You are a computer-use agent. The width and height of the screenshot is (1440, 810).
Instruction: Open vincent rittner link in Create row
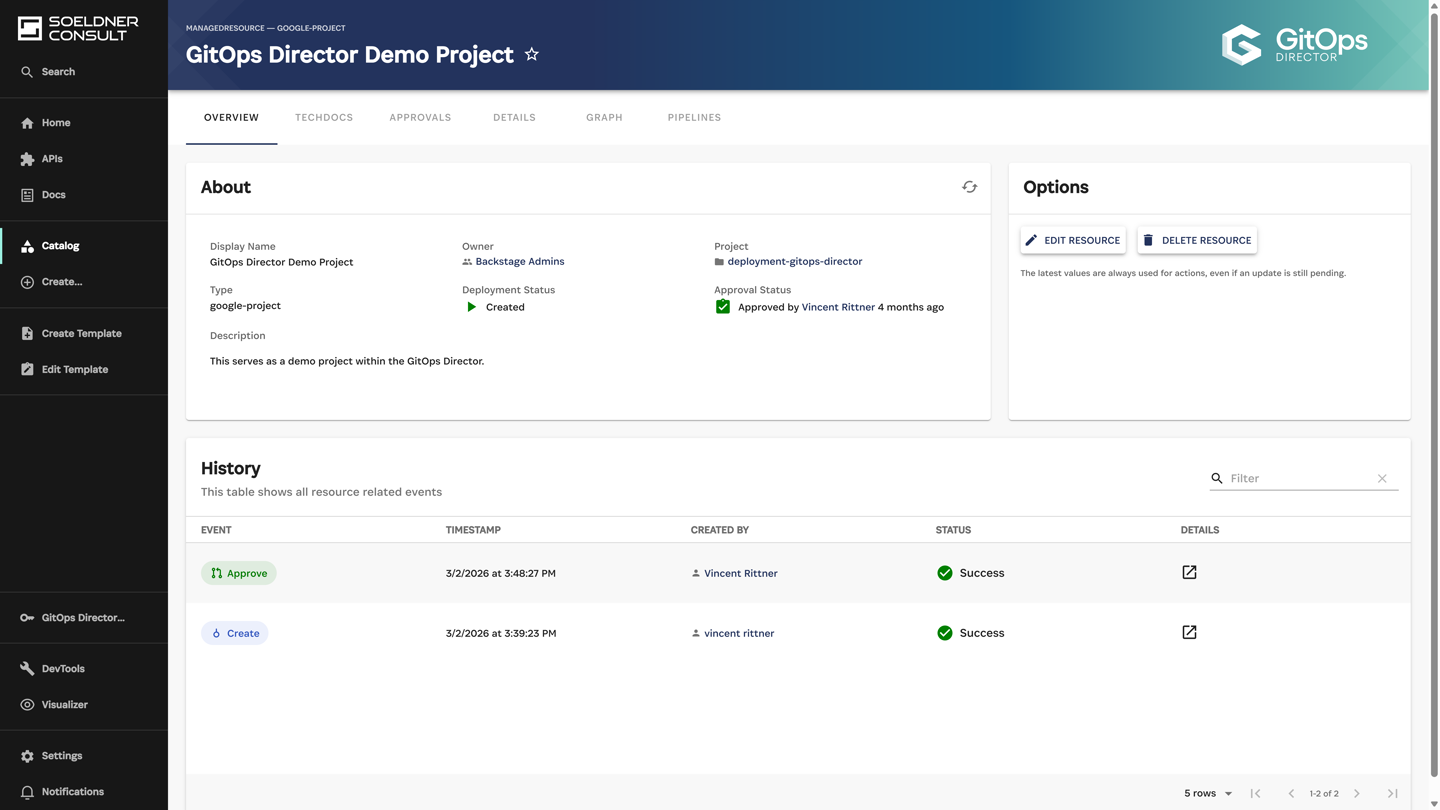(x=739, y=633)
